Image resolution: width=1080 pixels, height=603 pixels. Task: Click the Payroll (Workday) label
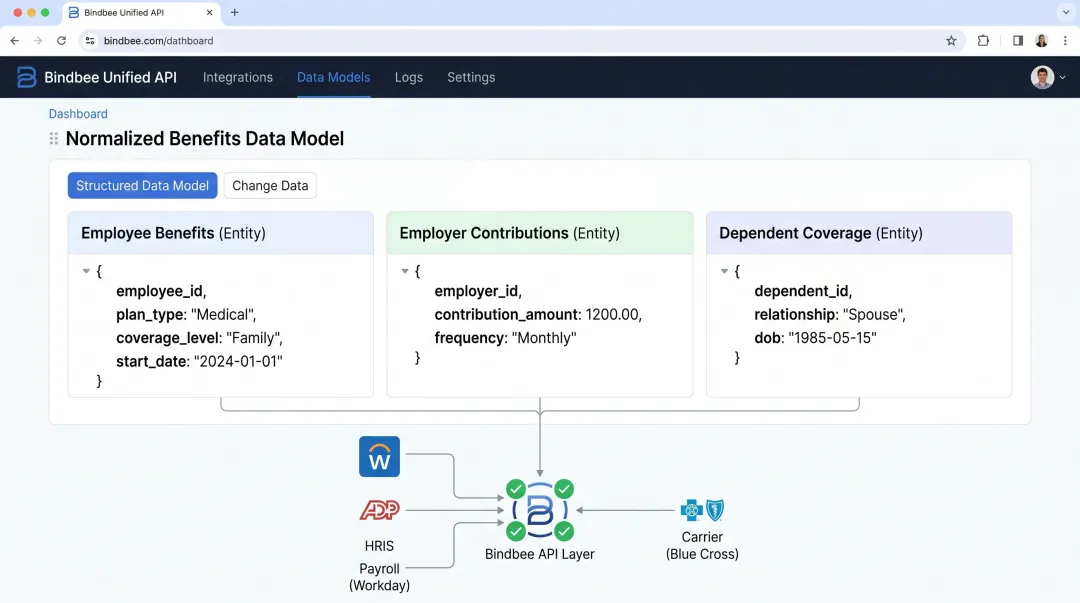tap(380, 578)
